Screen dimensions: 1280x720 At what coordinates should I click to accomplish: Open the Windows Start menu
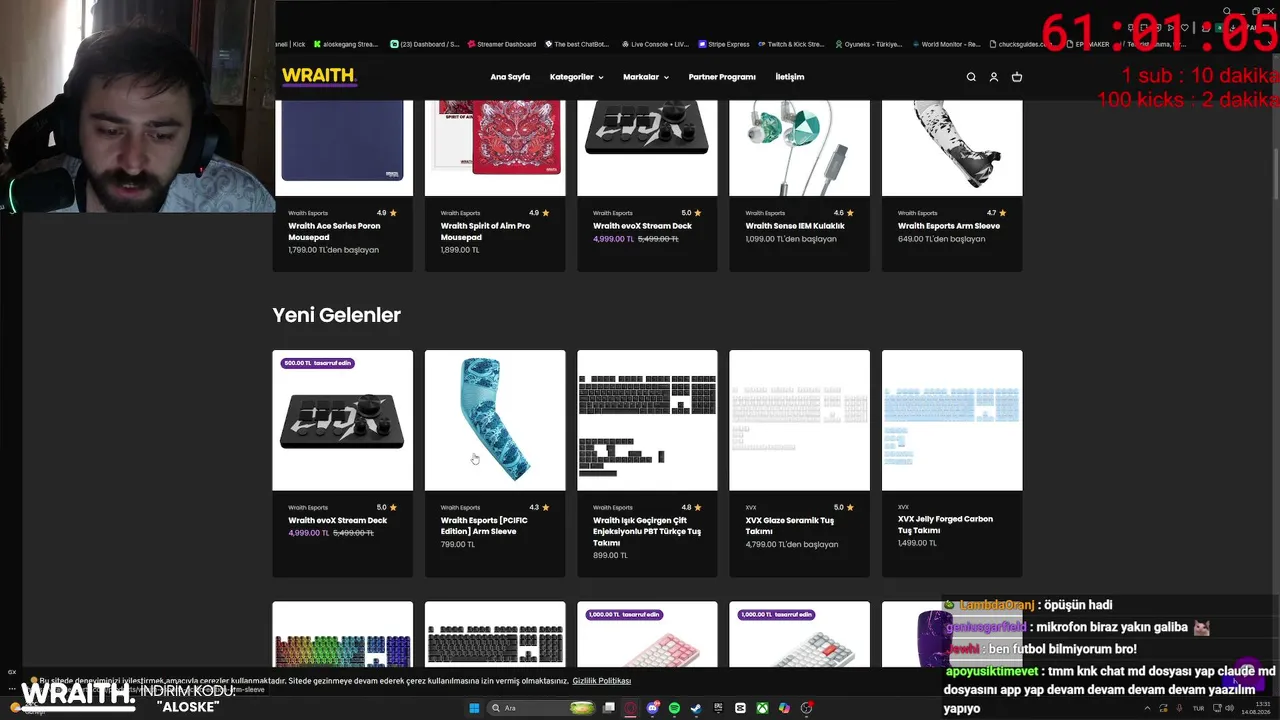click(x=474, y=708)
